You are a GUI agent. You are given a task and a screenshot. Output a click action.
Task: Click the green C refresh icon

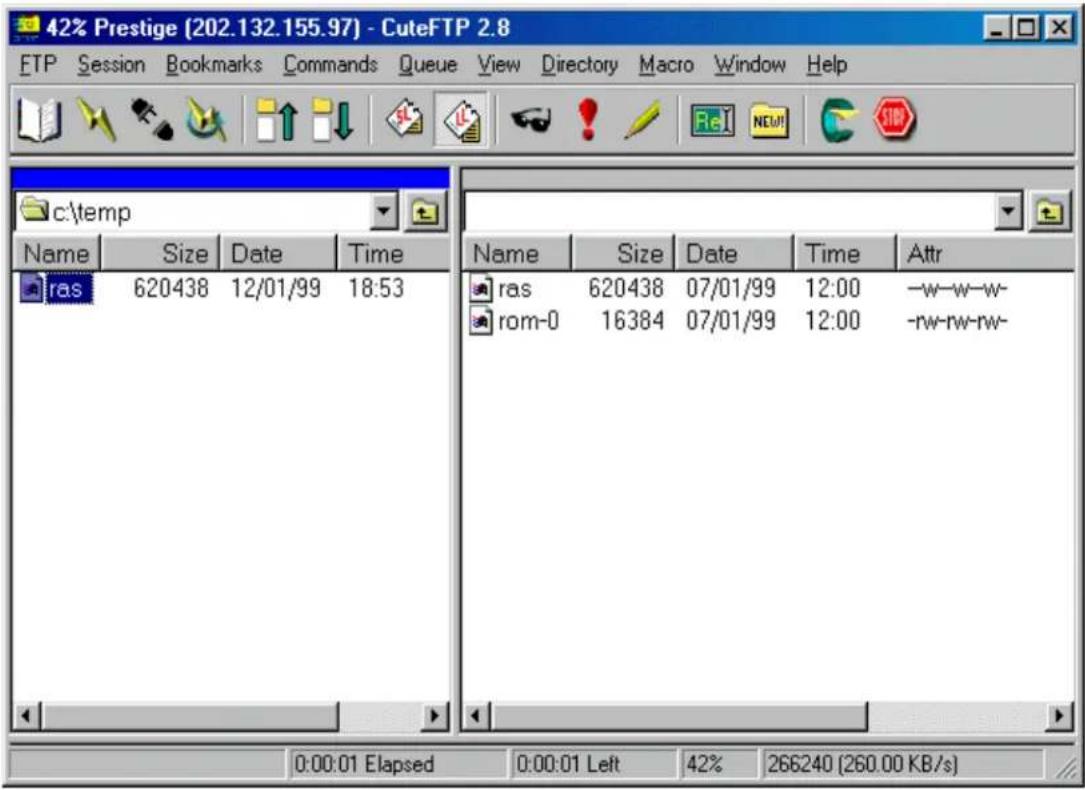[x=839, y=120]
